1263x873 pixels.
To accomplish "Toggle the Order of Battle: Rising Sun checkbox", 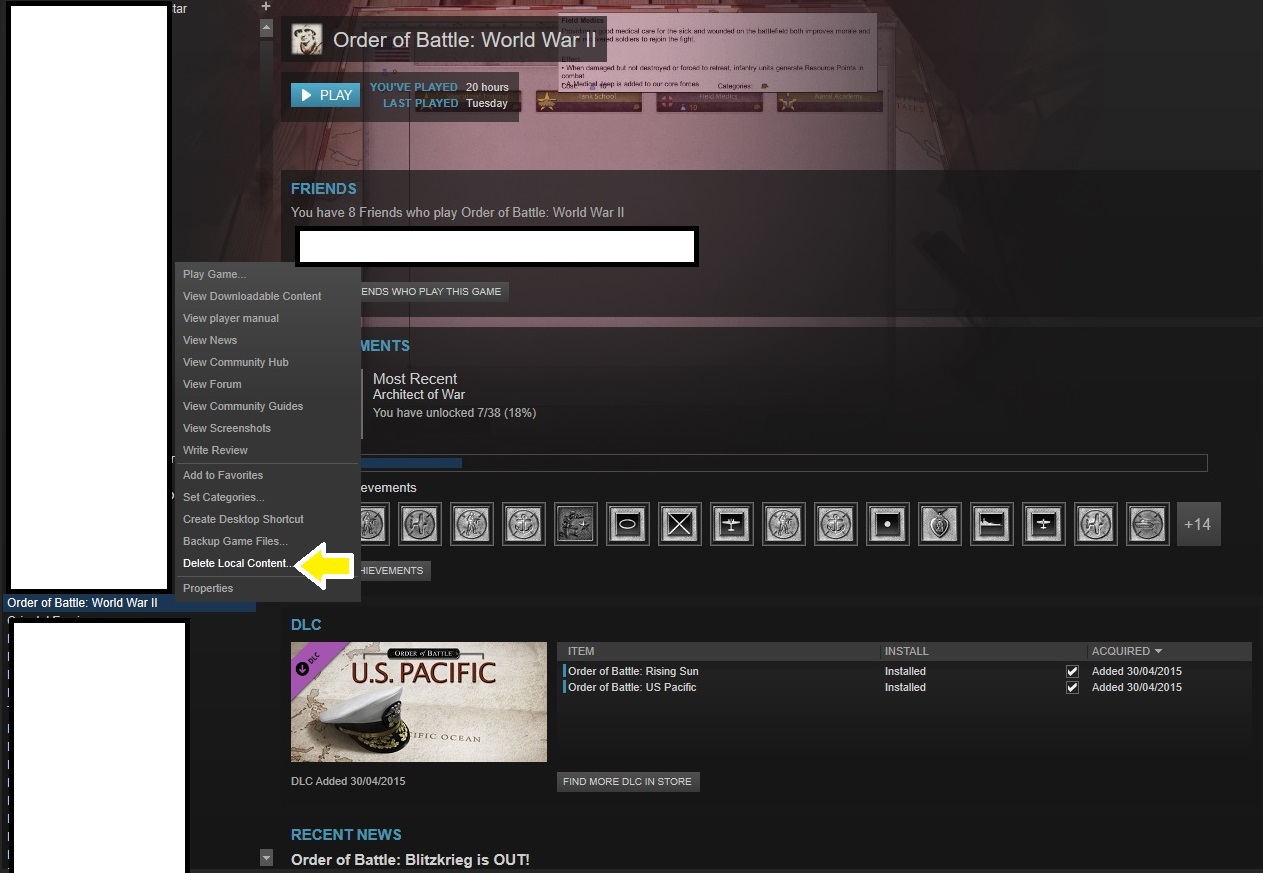I will tap(1073, 672).
